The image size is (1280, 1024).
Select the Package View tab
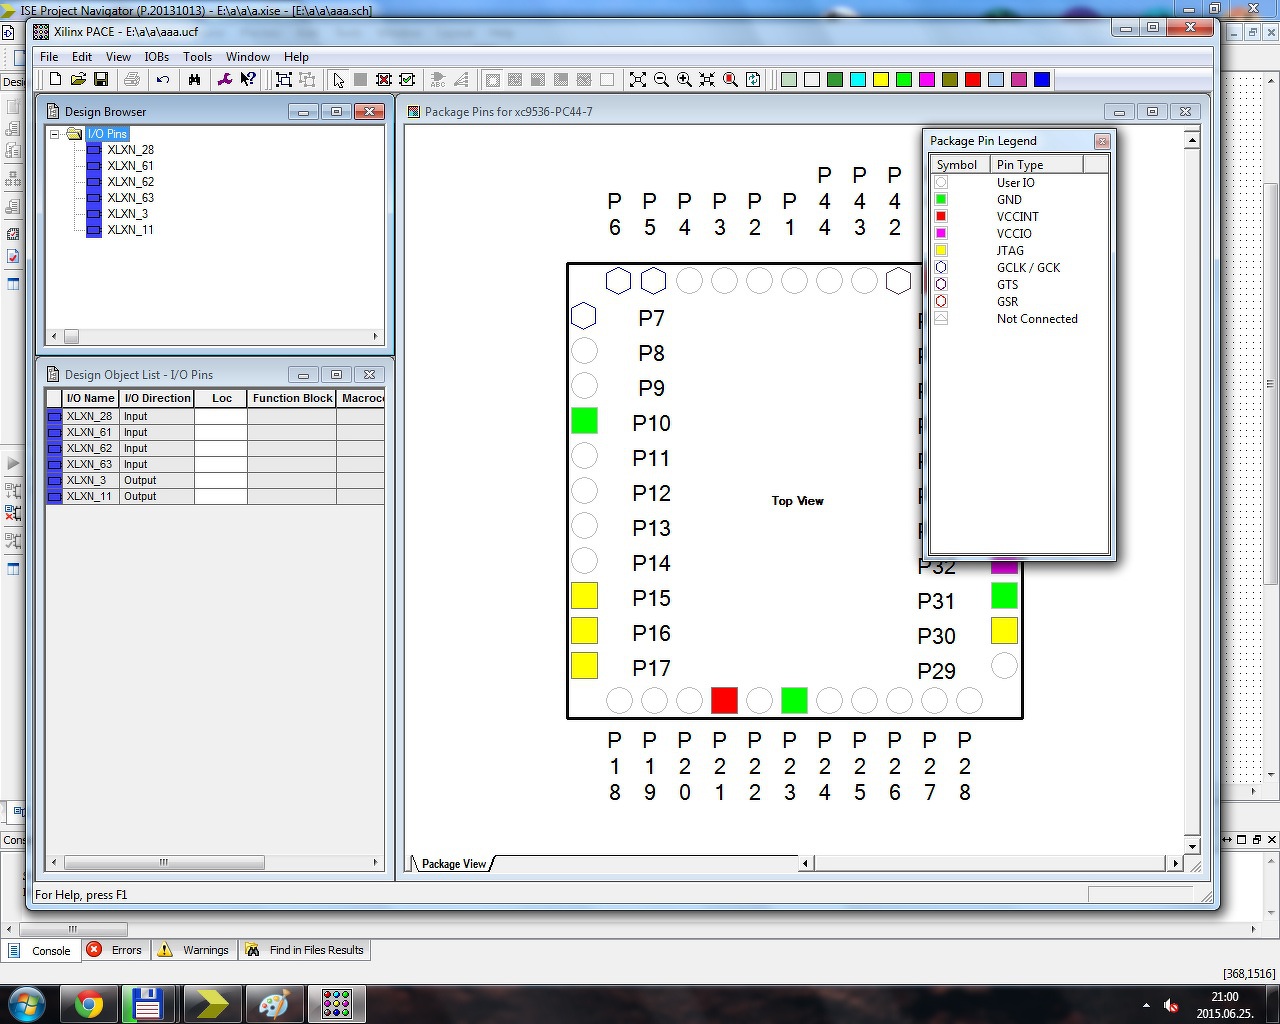pos(453,864)
